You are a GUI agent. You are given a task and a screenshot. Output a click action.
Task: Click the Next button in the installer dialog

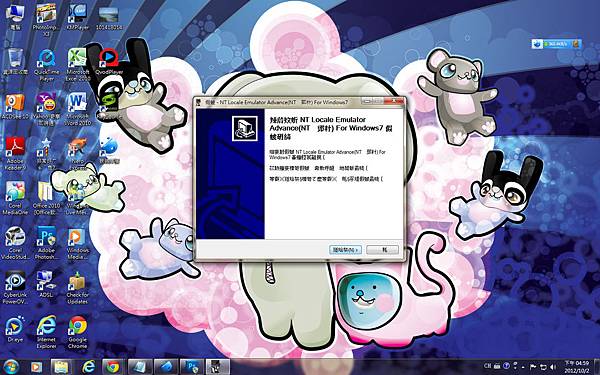(345, 249)
